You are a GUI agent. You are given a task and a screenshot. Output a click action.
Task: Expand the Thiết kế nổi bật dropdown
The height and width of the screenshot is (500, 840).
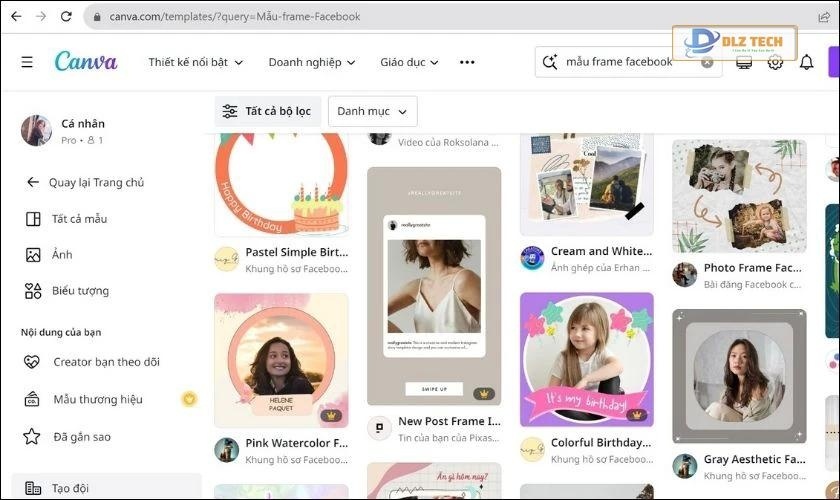195,62
